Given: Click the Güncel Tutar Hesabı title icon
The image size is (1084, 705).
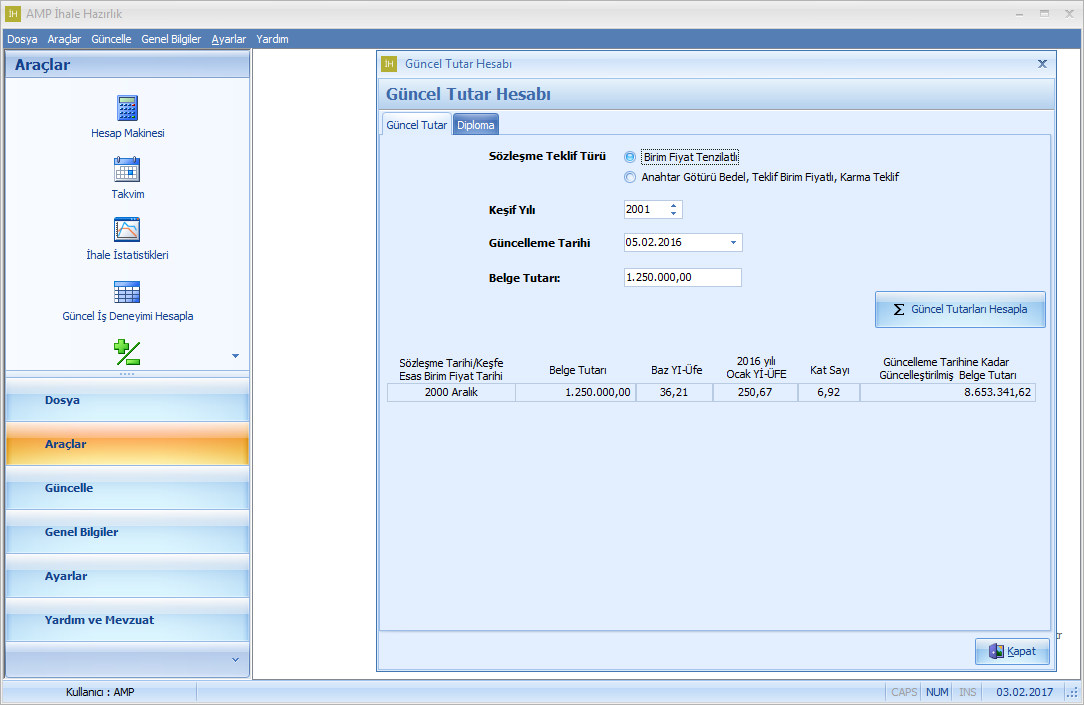Looking at the screenshot, I should click(390, 64).
